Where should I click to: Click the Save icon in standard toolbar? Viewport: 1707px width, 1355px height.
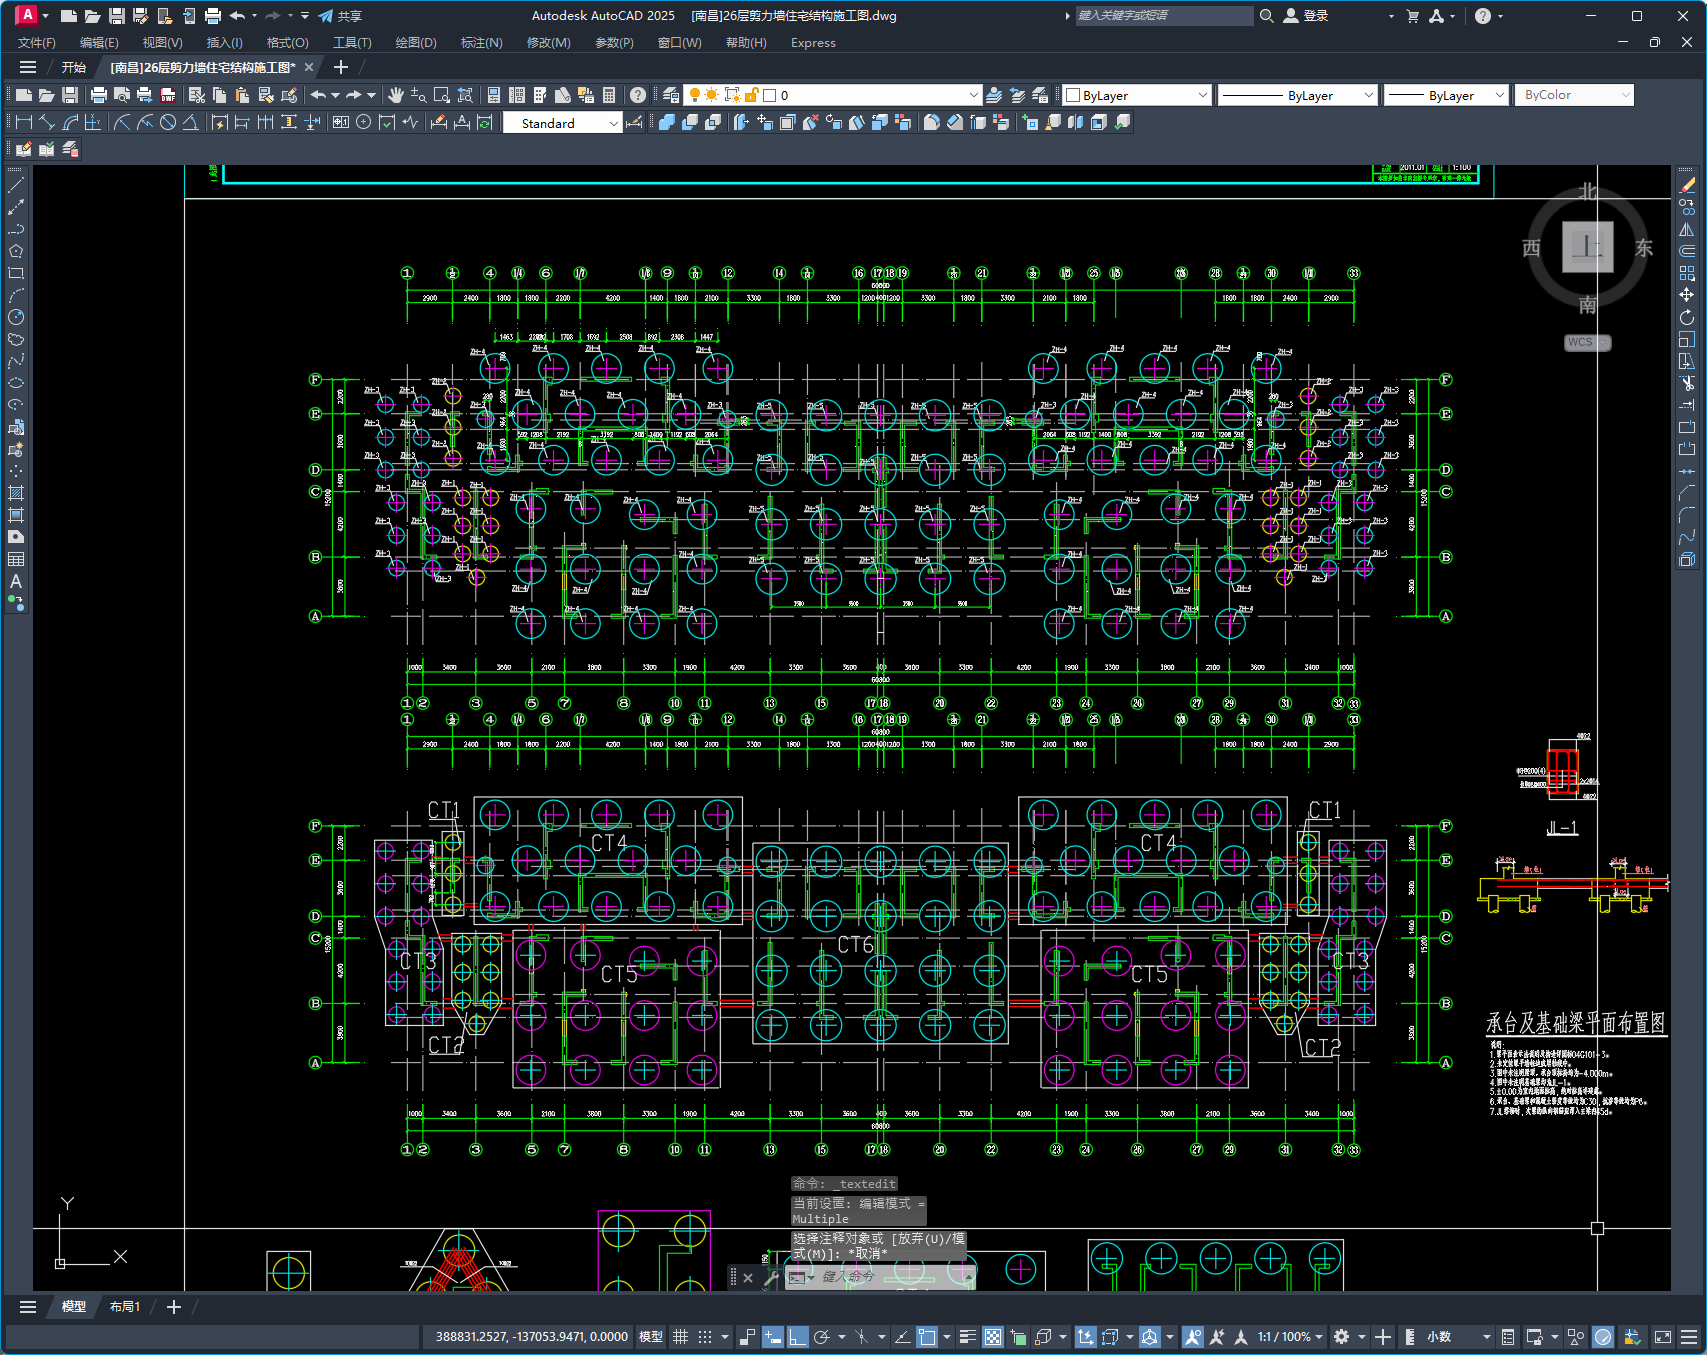69,95
